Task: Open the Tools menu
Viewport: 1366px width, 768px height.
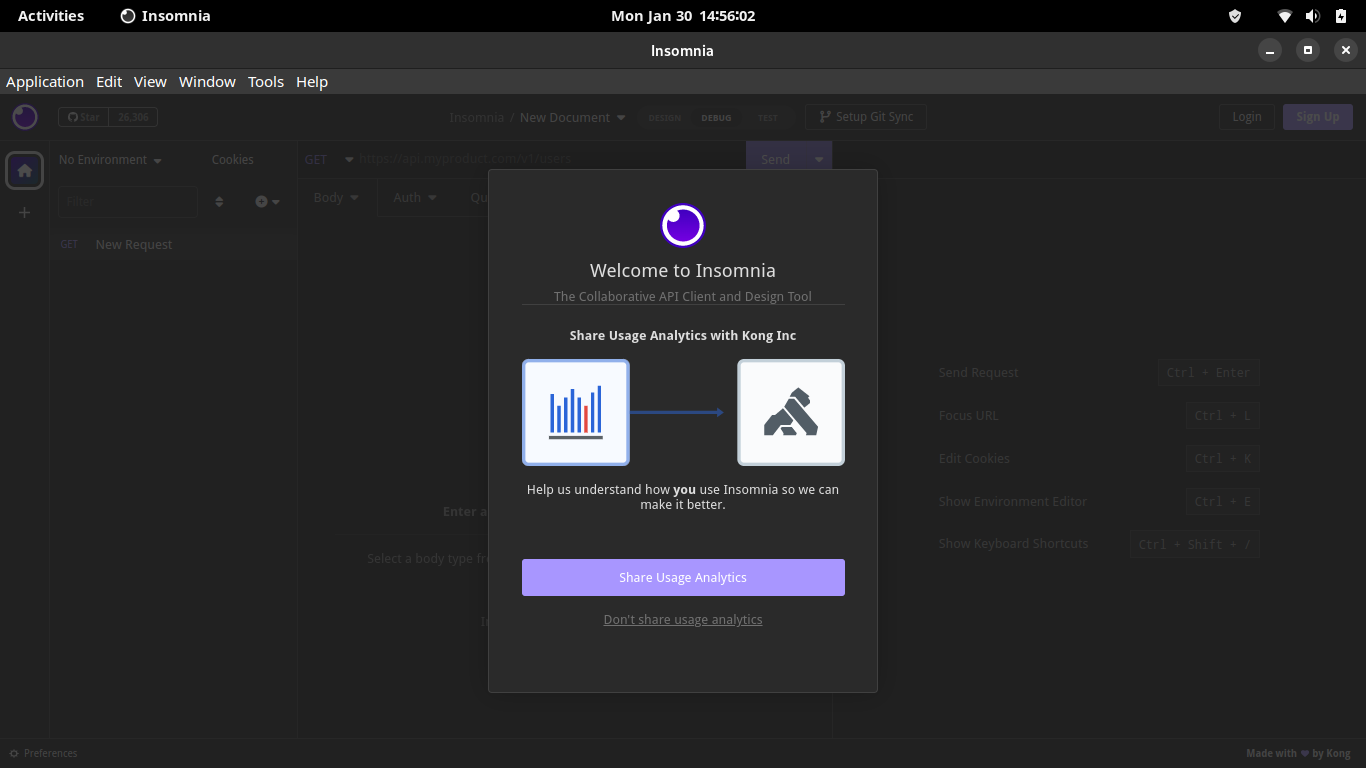Action: [265, 82]
